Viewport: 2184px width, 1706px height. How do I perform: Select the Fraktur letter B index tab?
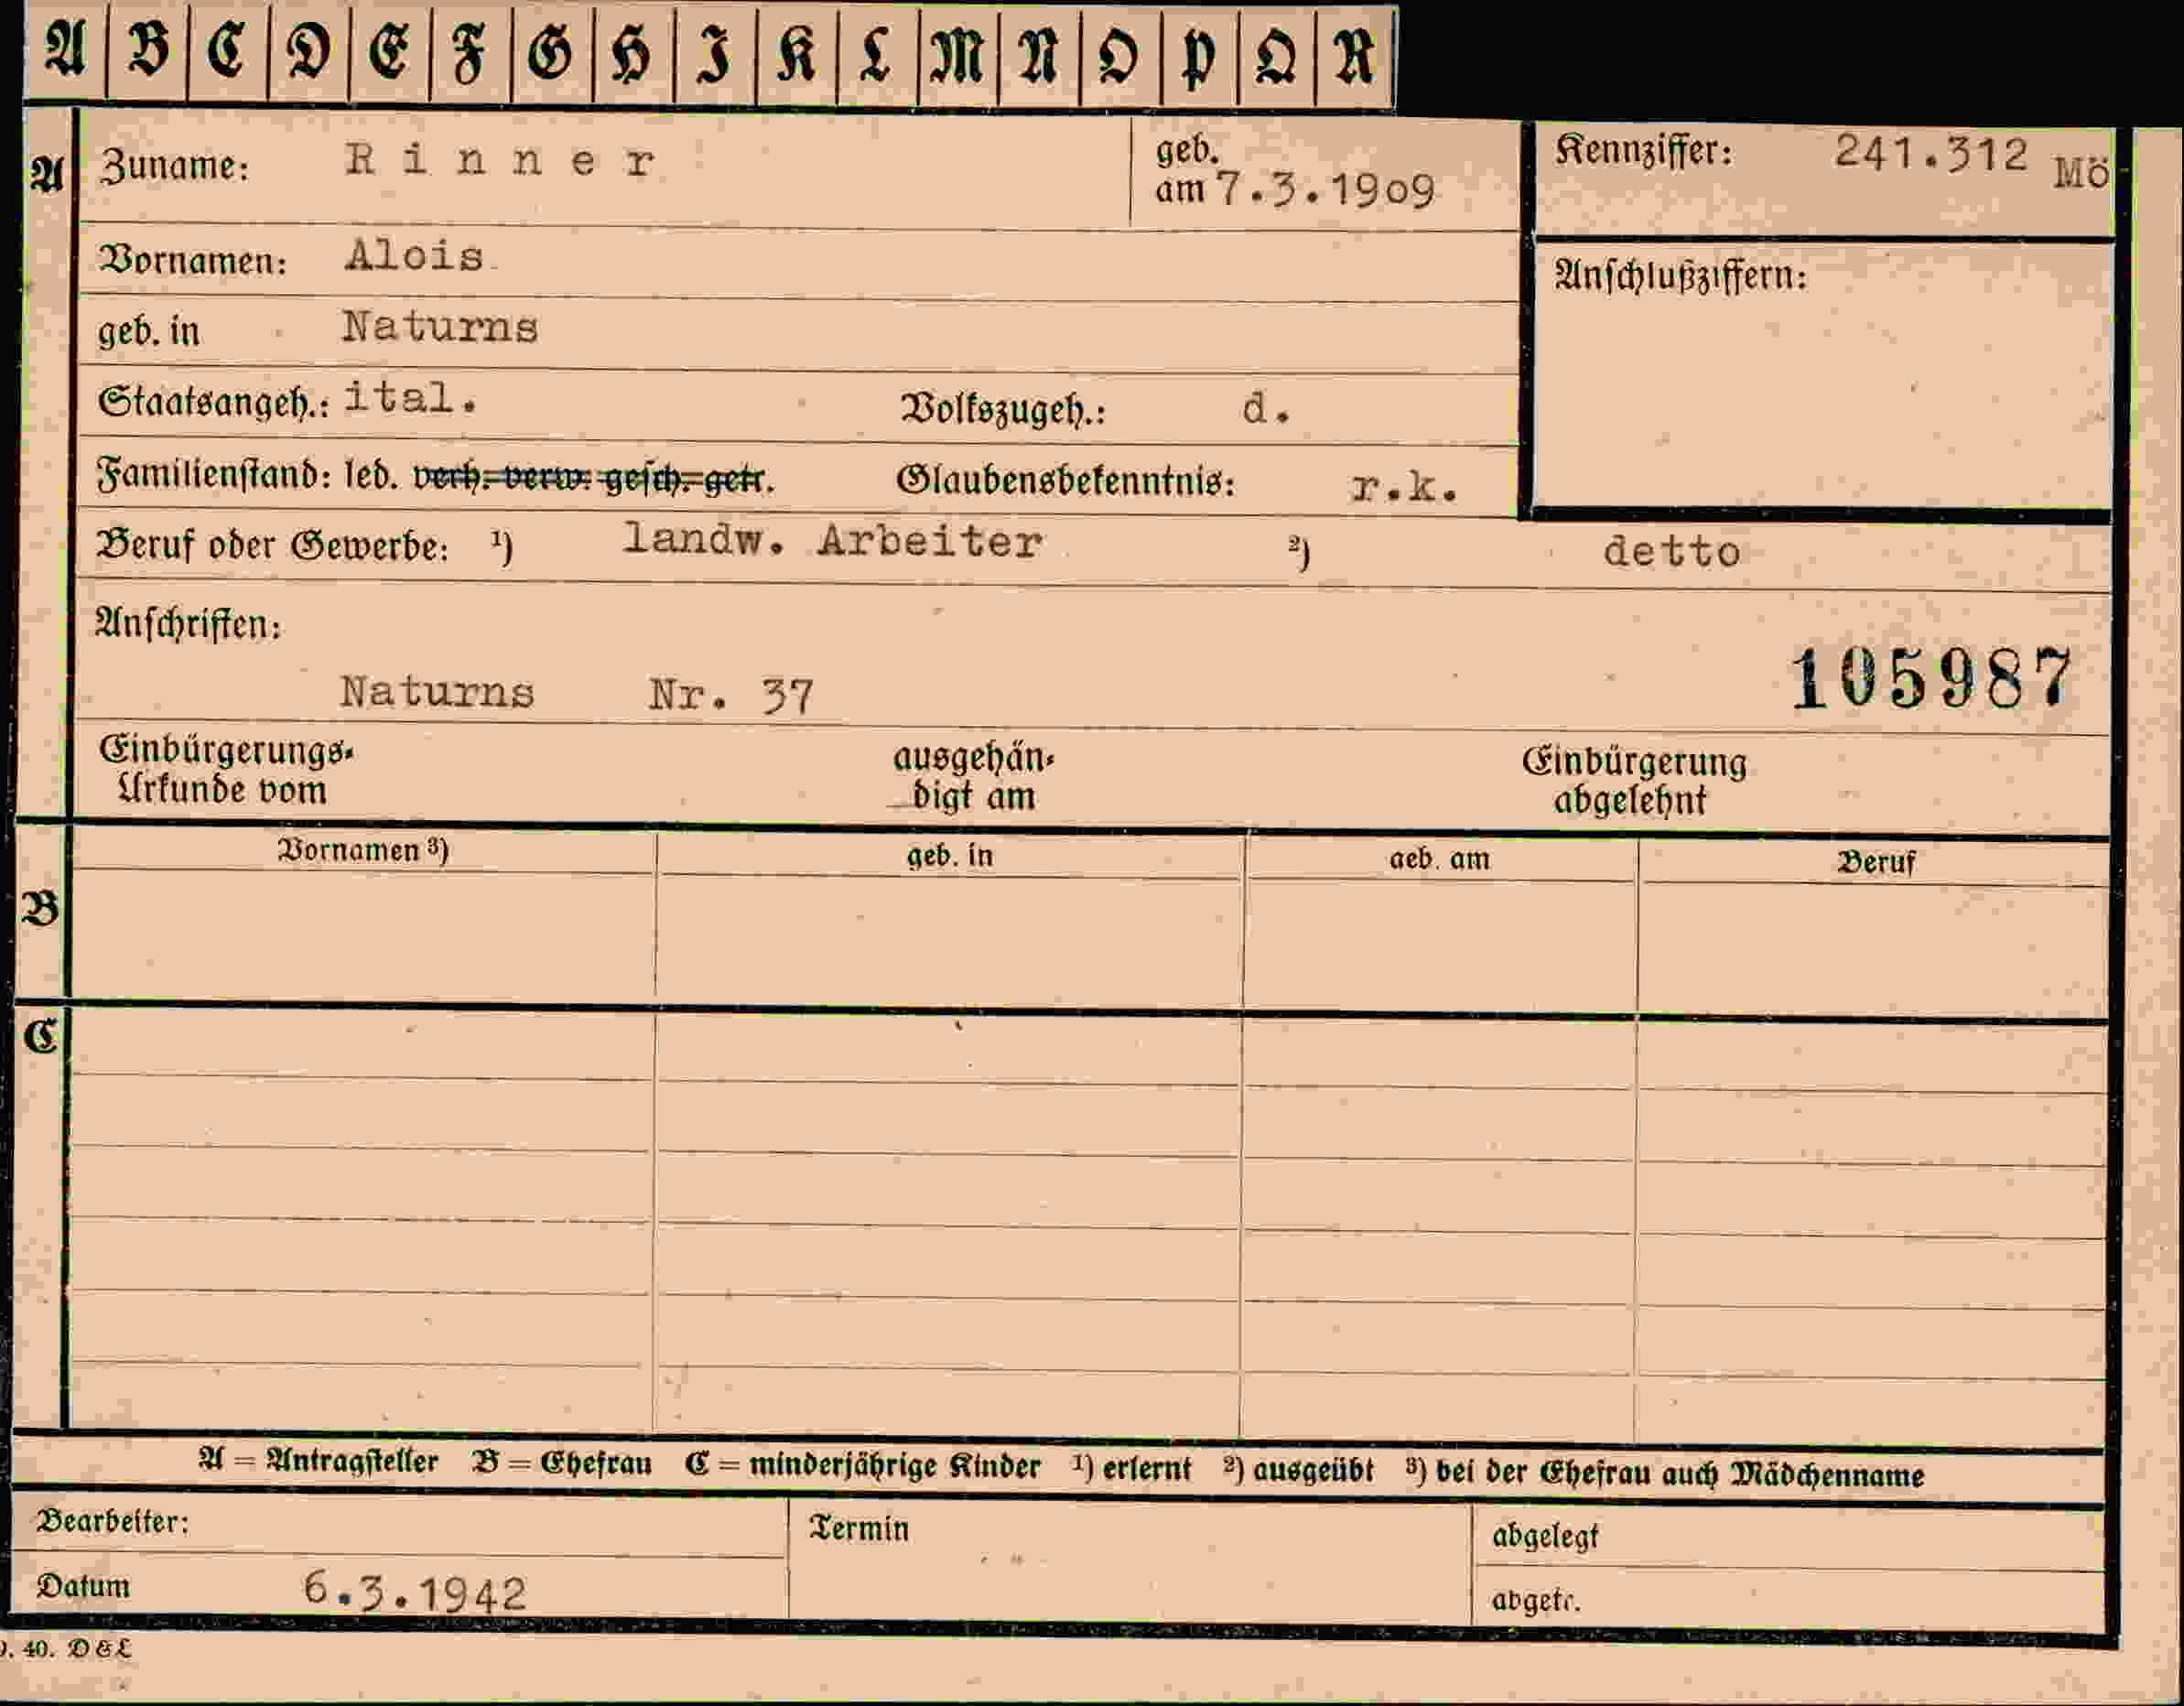point(148,53)
